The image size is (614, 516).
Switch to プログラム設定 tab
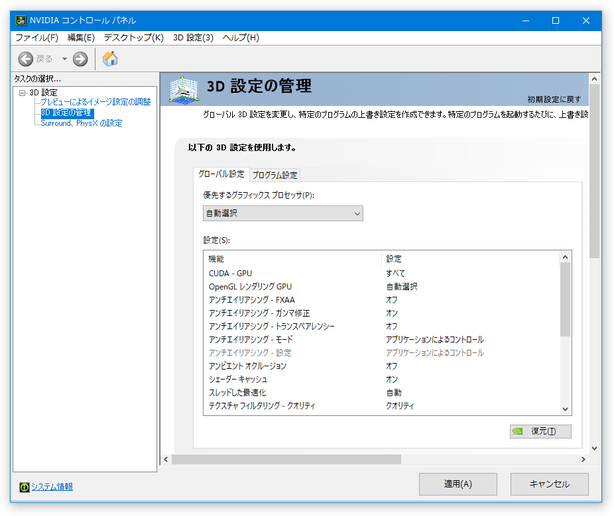[275, 175]
